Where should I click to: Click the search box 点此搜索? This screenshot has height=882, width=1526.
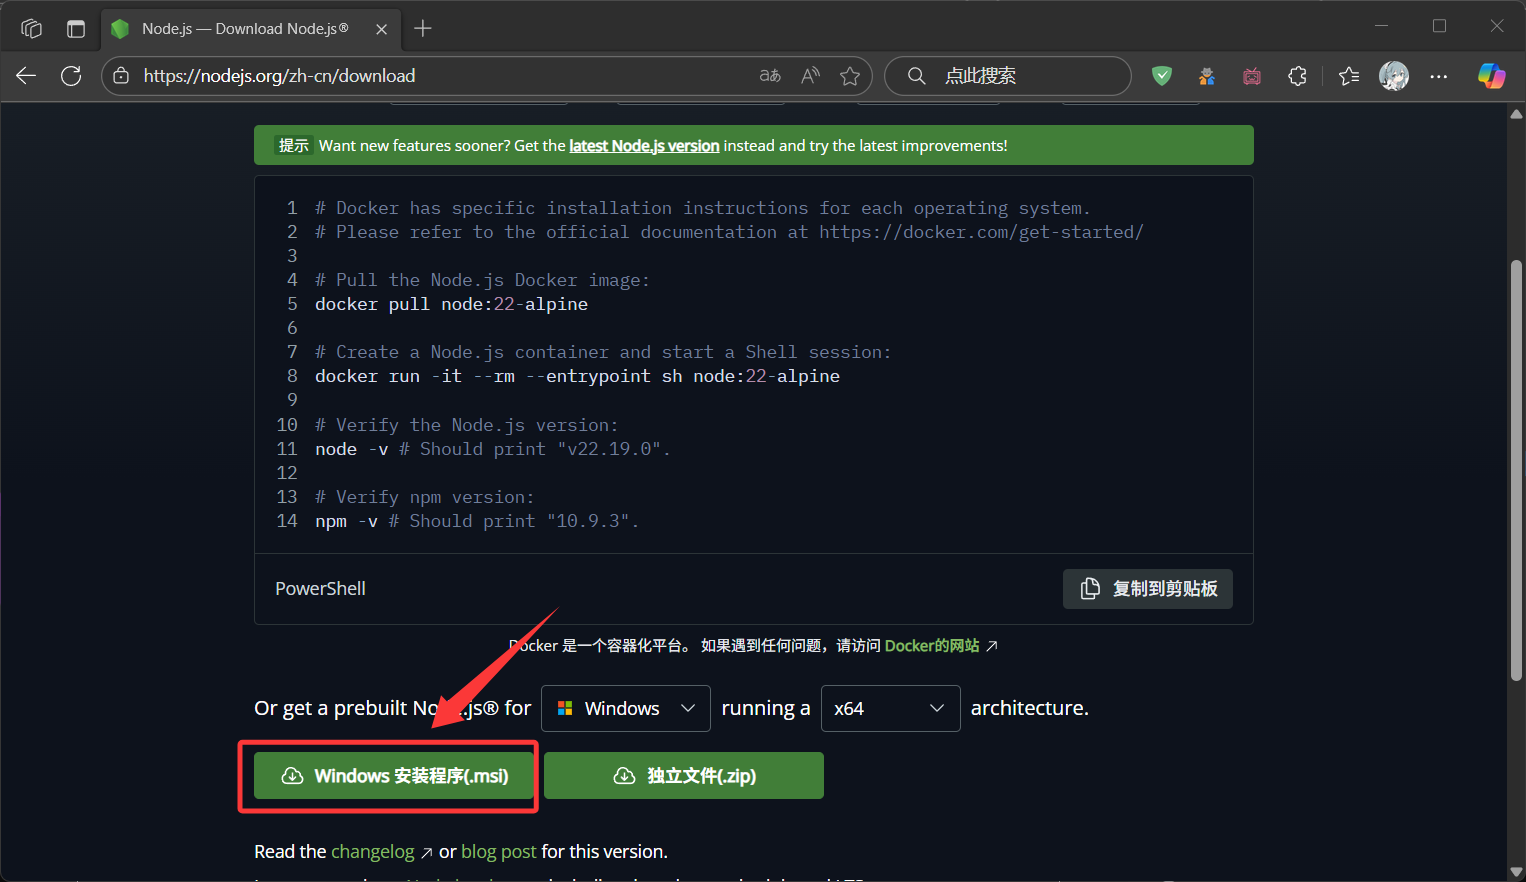tap(1008, 76)
